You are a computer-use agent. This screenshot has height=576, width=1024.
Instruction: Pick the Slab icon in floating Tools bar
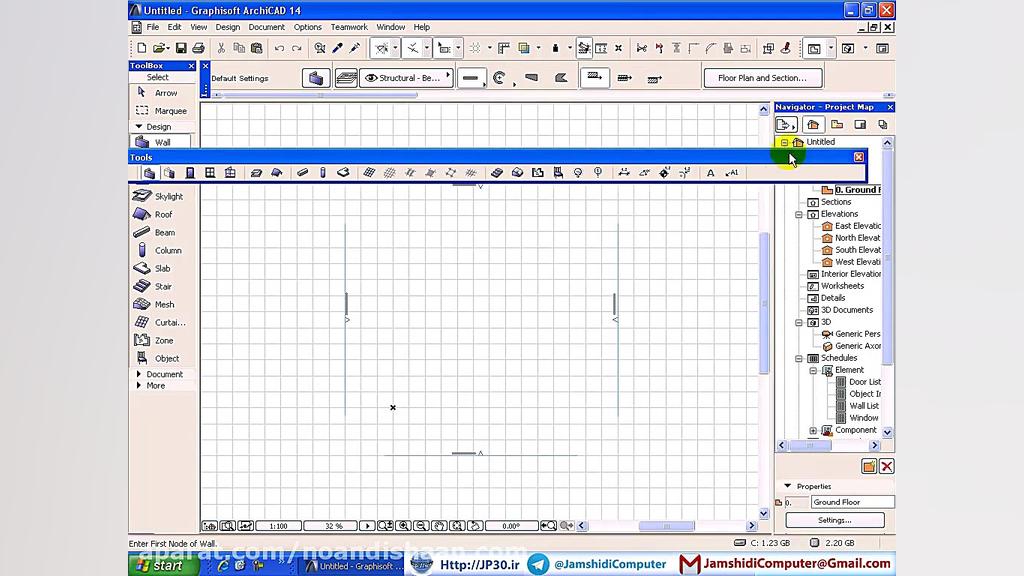[x=343, y=173]
